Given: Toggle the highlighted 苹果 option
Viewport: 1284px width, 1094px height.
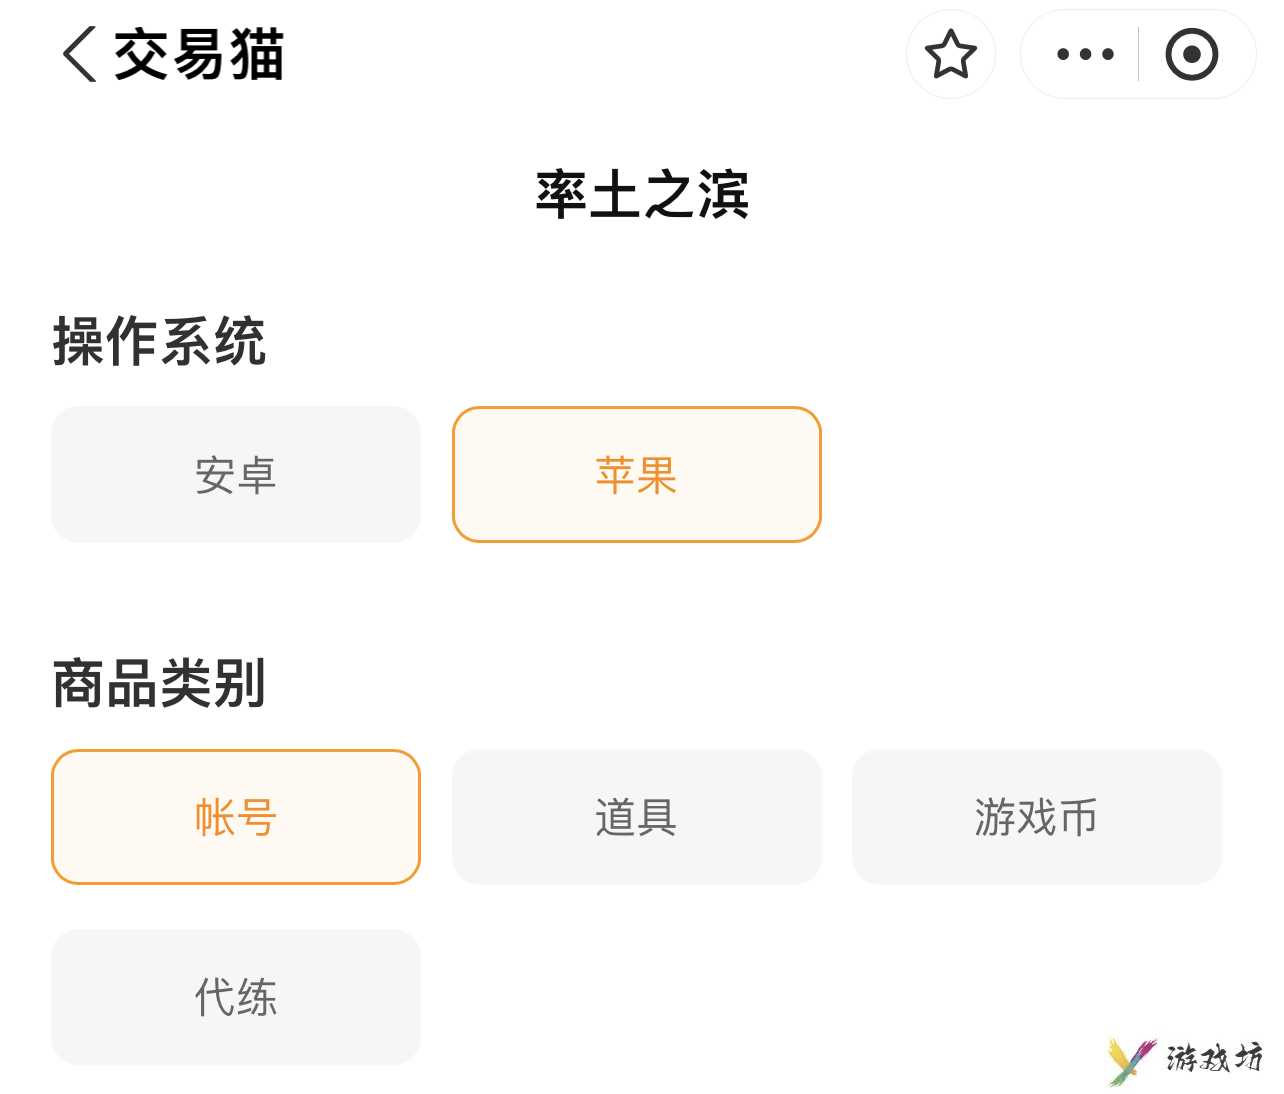Looking at the screenshot, I should (x=637, y=475).
